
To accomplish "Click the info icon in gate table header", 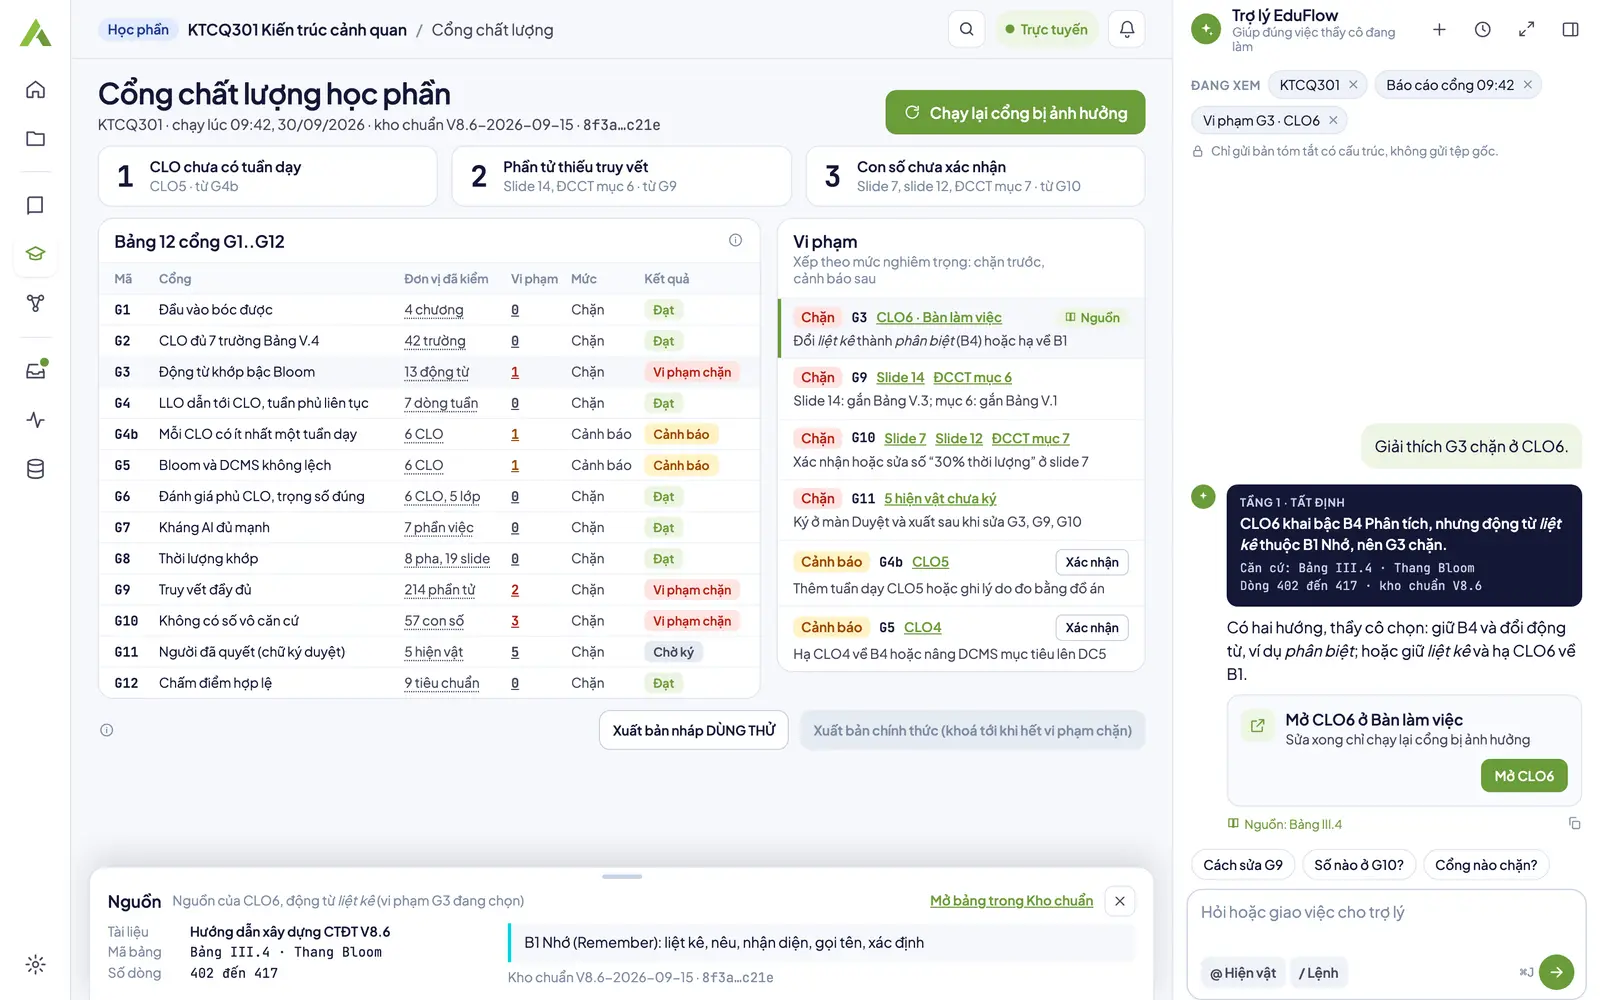I will click(x=735, y=240).
